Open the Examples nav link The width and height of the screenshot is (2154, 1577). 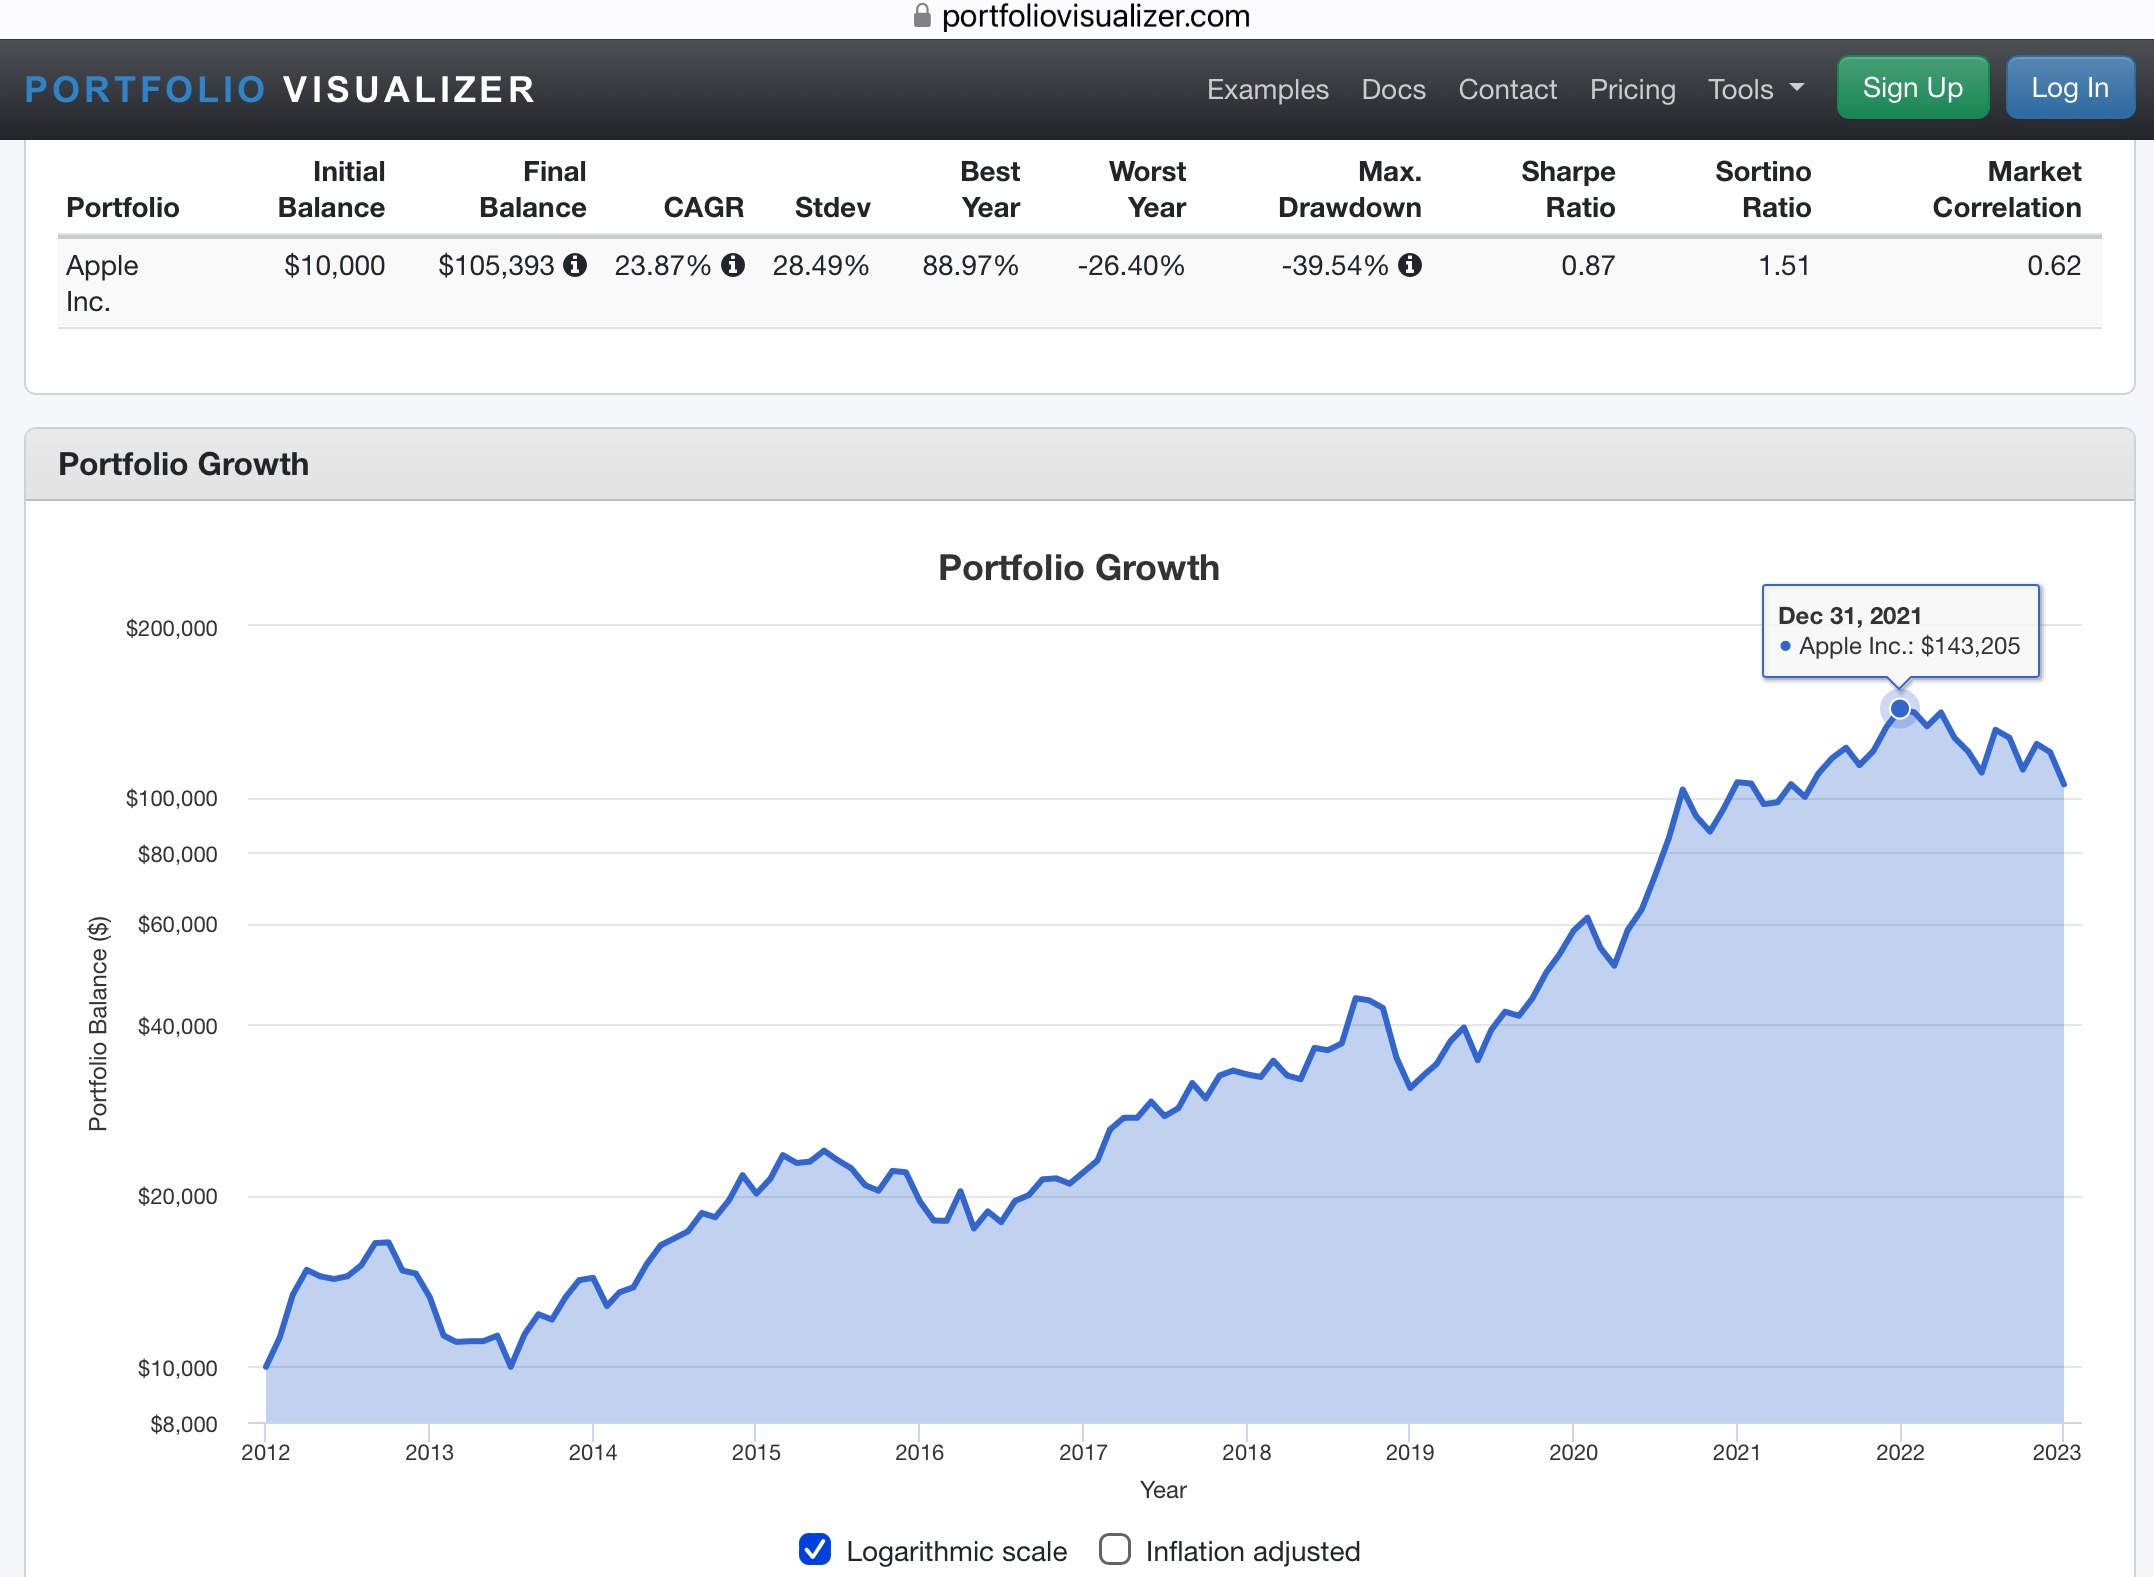pos(1267,89)
